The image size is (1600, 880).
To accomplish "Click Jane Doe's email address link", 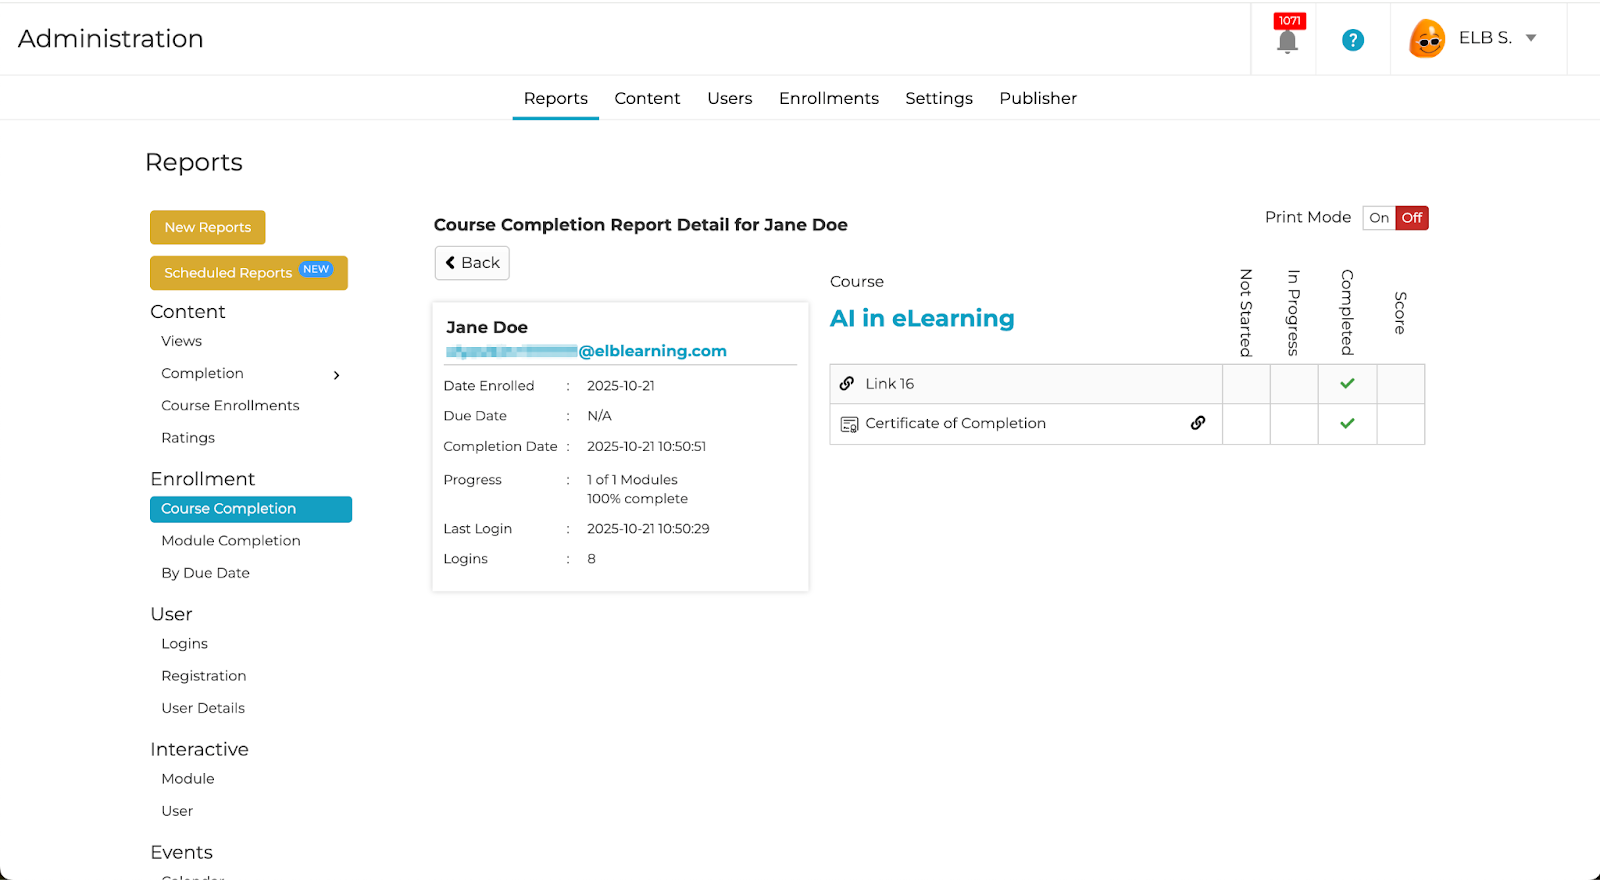I will click(586, 351).
